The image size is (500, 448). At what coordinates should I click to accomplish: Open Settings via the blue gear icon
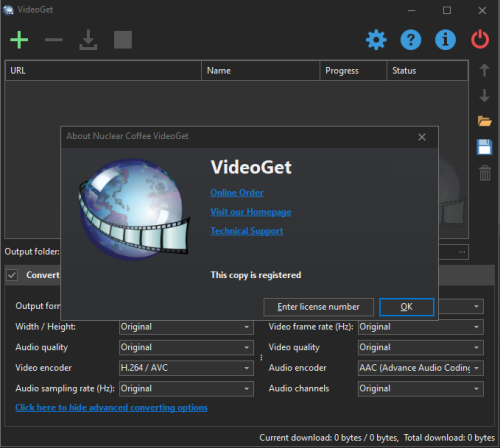[376, 40]
